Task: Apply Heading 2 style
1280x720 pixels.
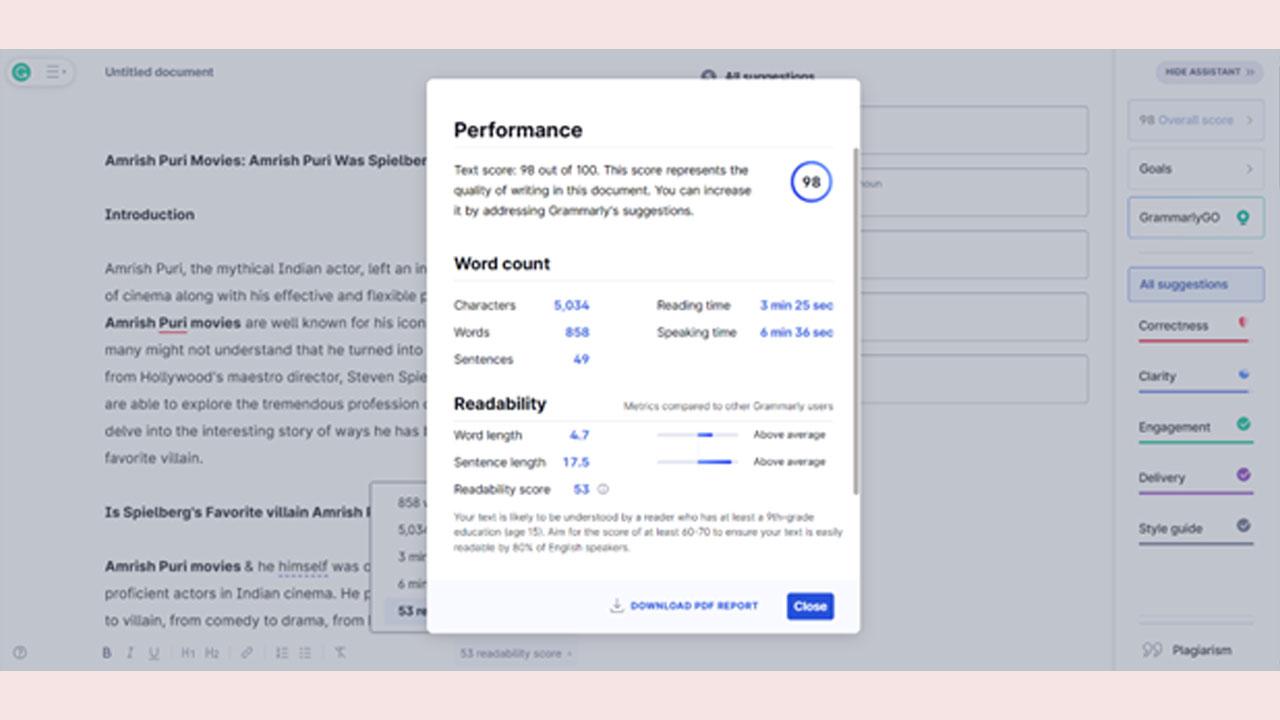Action: click(212, 653)
